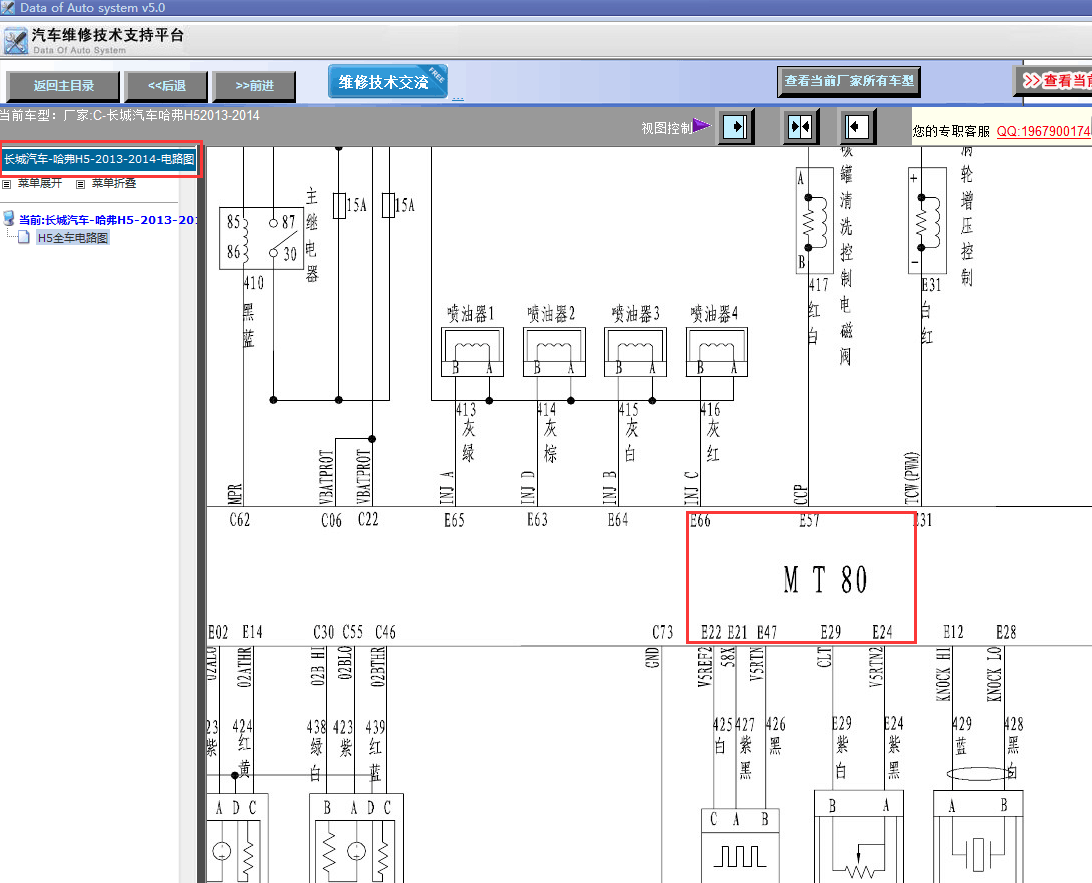Image resolution: width=1092 pixels, height=883 pixels.
Task: Click app icon in title bar
Action: tap(8, 8)
